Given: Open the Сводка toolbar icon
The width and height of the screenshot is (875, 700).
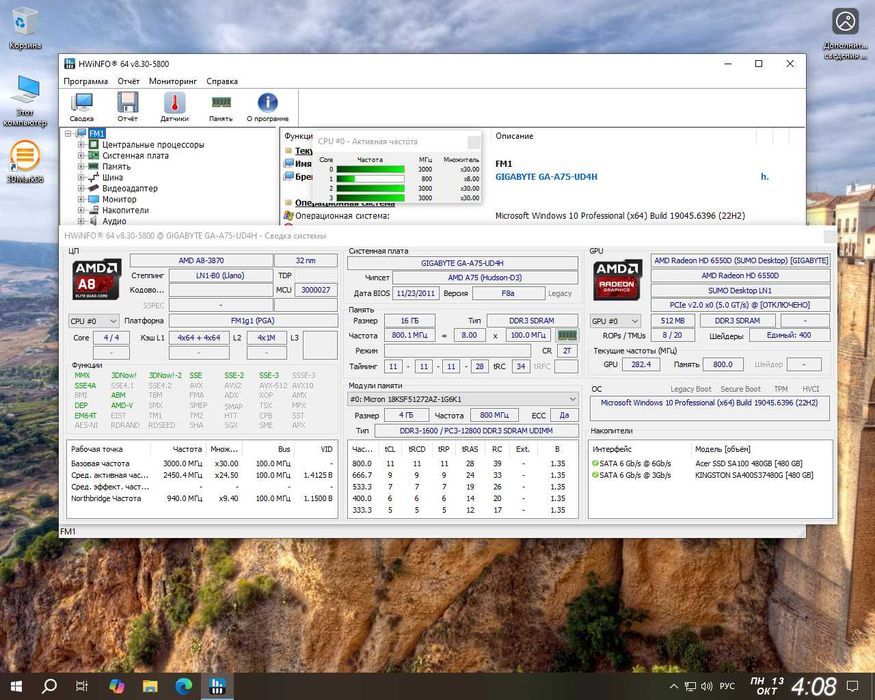Looking at the screenshot, I should coord(82,107).
